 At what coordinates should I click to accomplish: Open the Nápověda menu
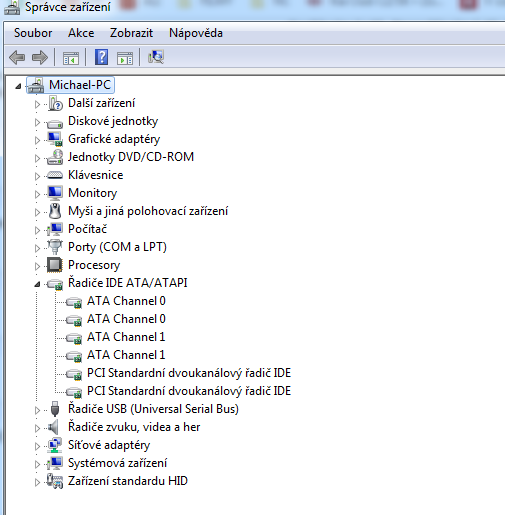[196, 33]
